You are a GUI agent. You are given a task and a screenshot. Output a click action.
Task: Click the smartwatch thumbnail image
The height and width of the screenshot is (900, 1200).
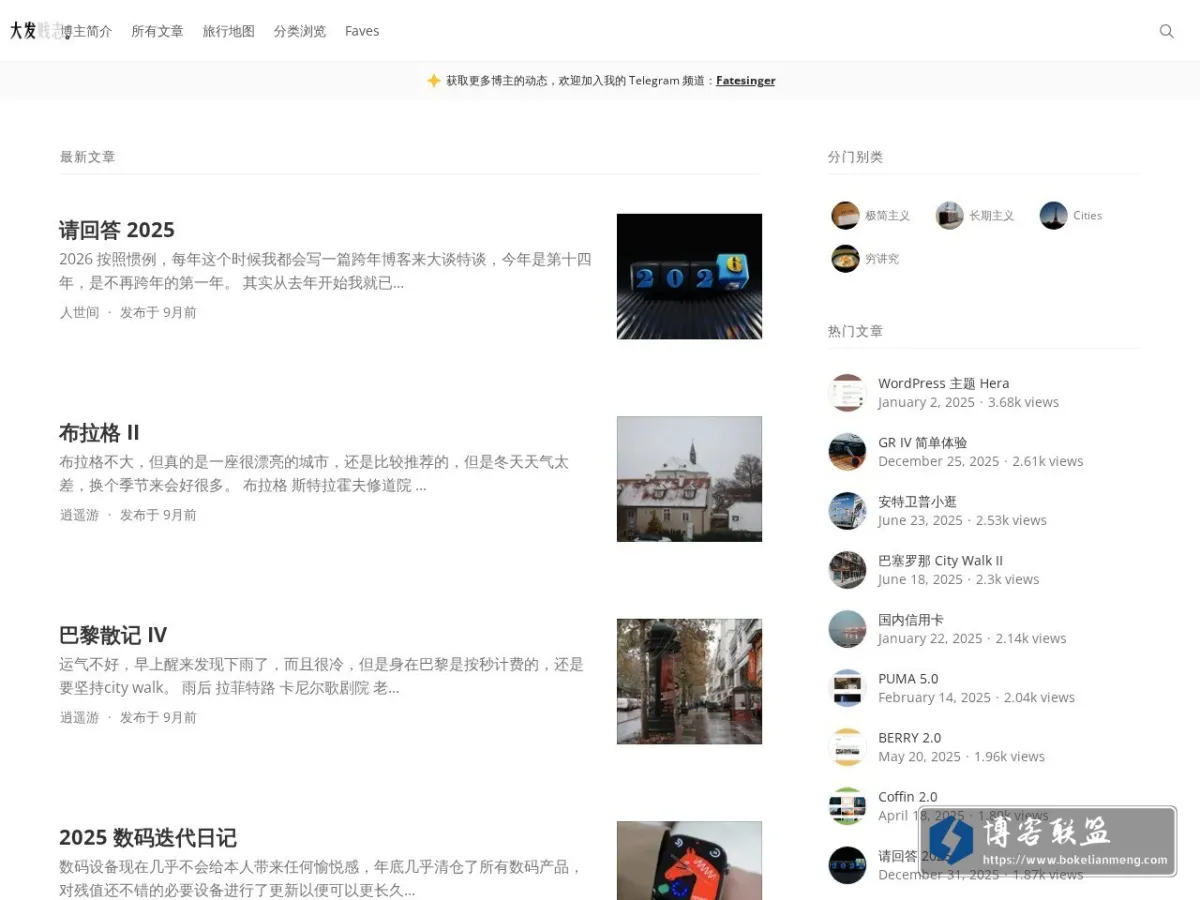689,861
